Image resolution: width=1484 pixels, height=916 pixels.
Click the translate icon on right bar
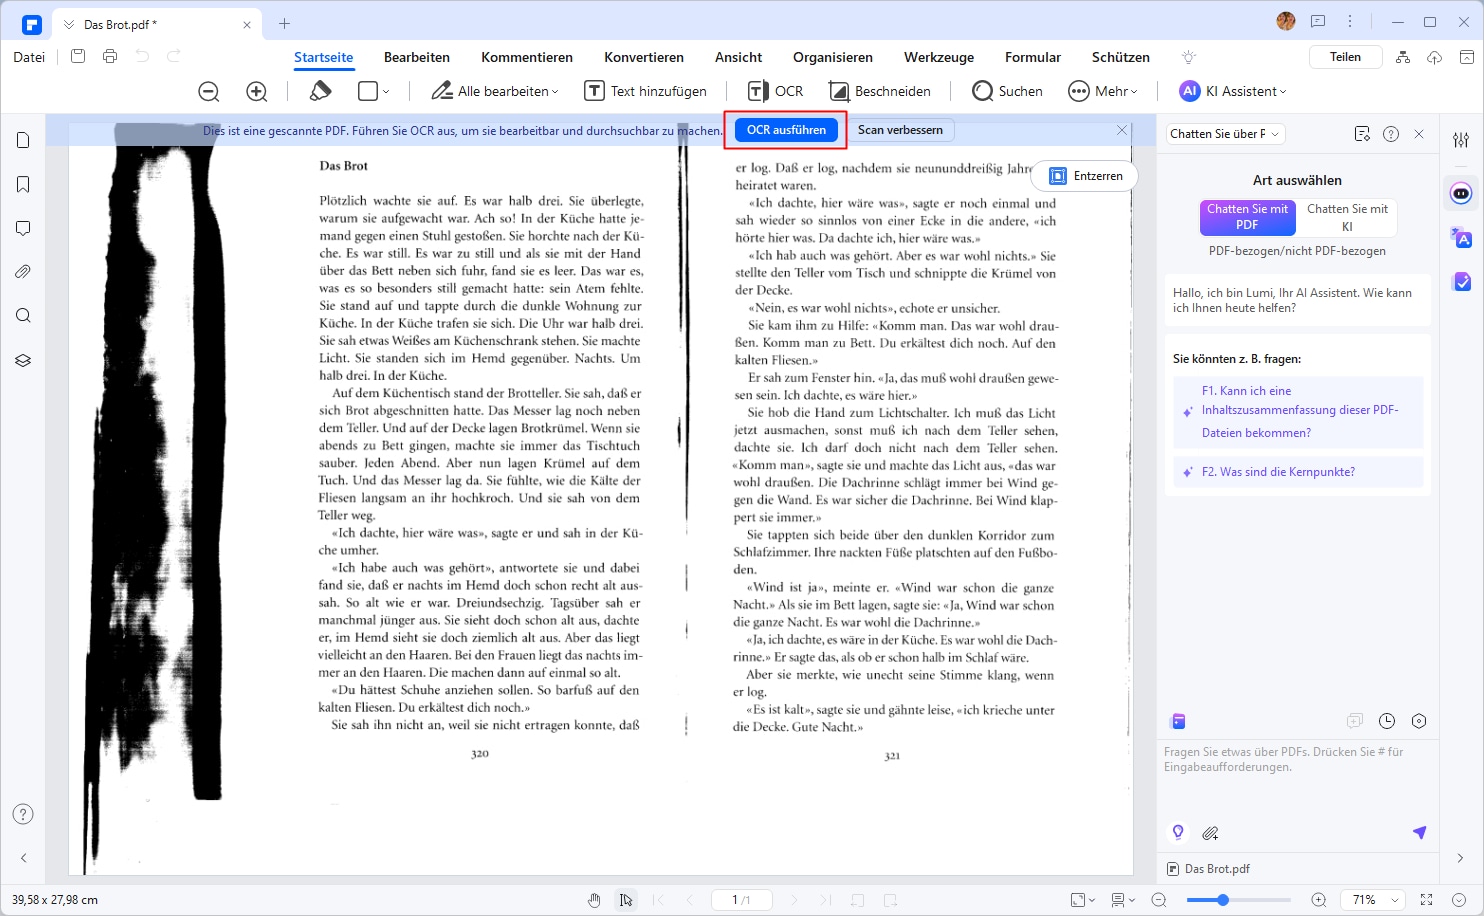click(x=1461, y=238)
